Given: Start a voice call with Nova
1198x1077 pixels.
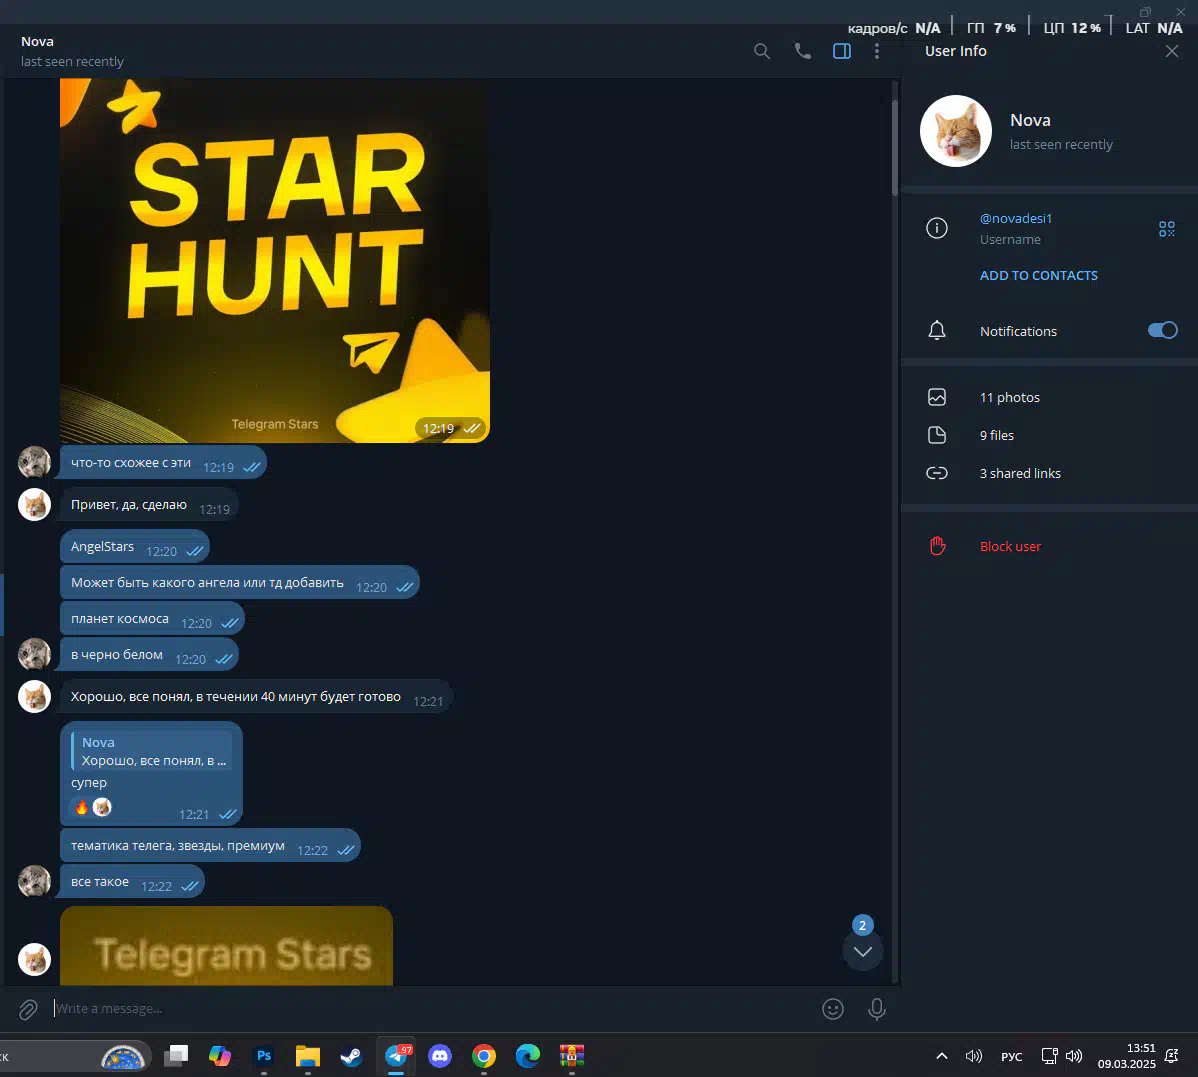Looking at the screenshot, I should (802, 51).
